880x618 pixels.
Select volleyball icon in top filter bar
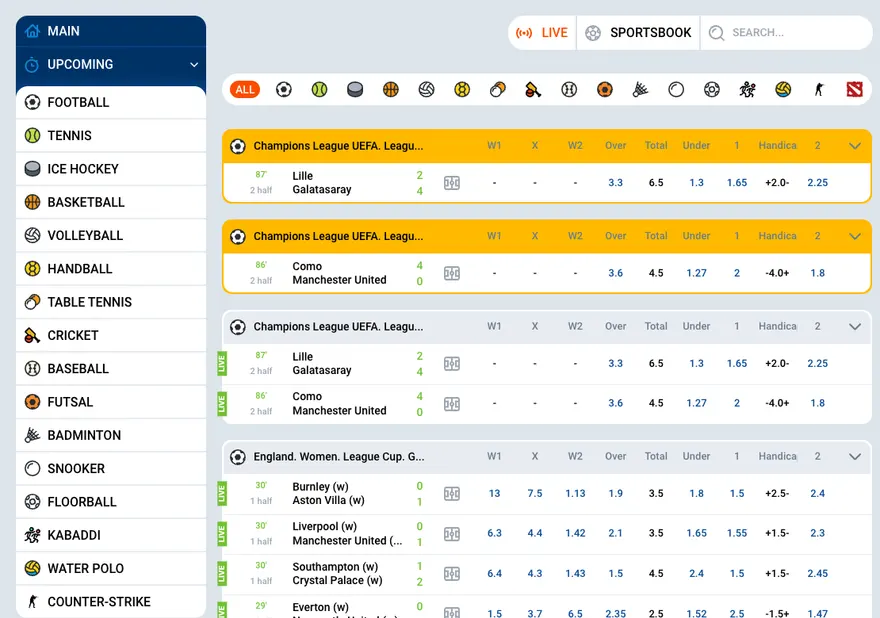pos(427,89)
